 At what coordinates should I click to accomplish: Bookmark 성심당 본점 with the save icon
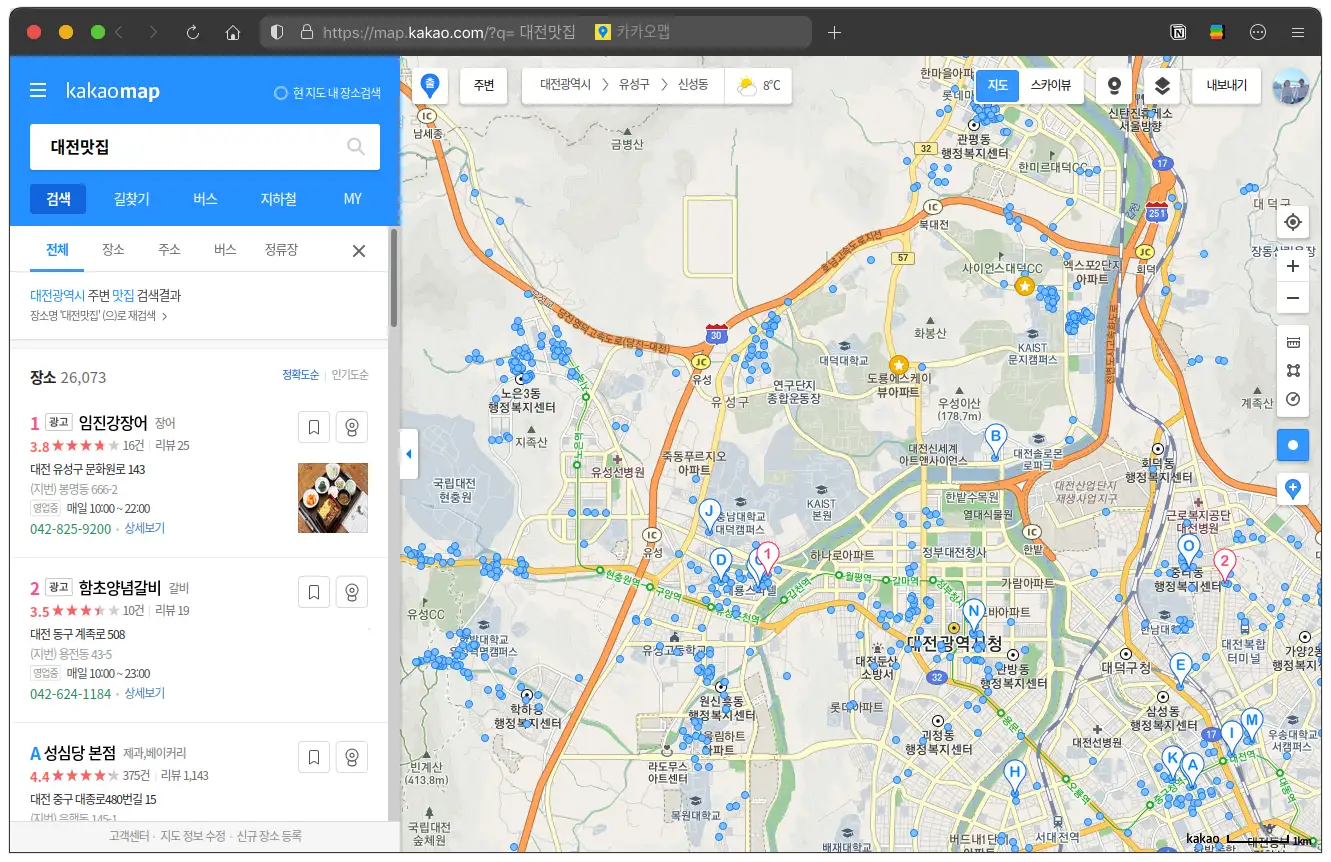(314, 757)
